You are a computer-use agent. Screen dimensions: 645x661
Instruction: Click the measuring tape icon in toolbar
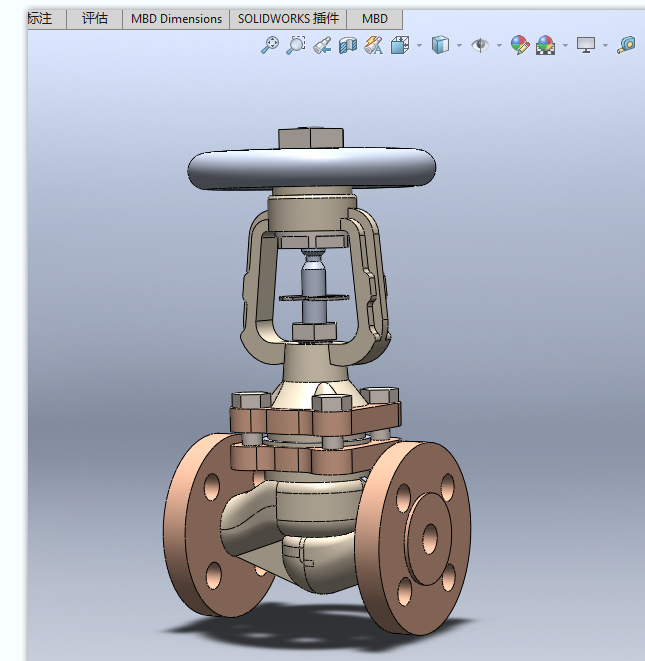click(627, 45)
